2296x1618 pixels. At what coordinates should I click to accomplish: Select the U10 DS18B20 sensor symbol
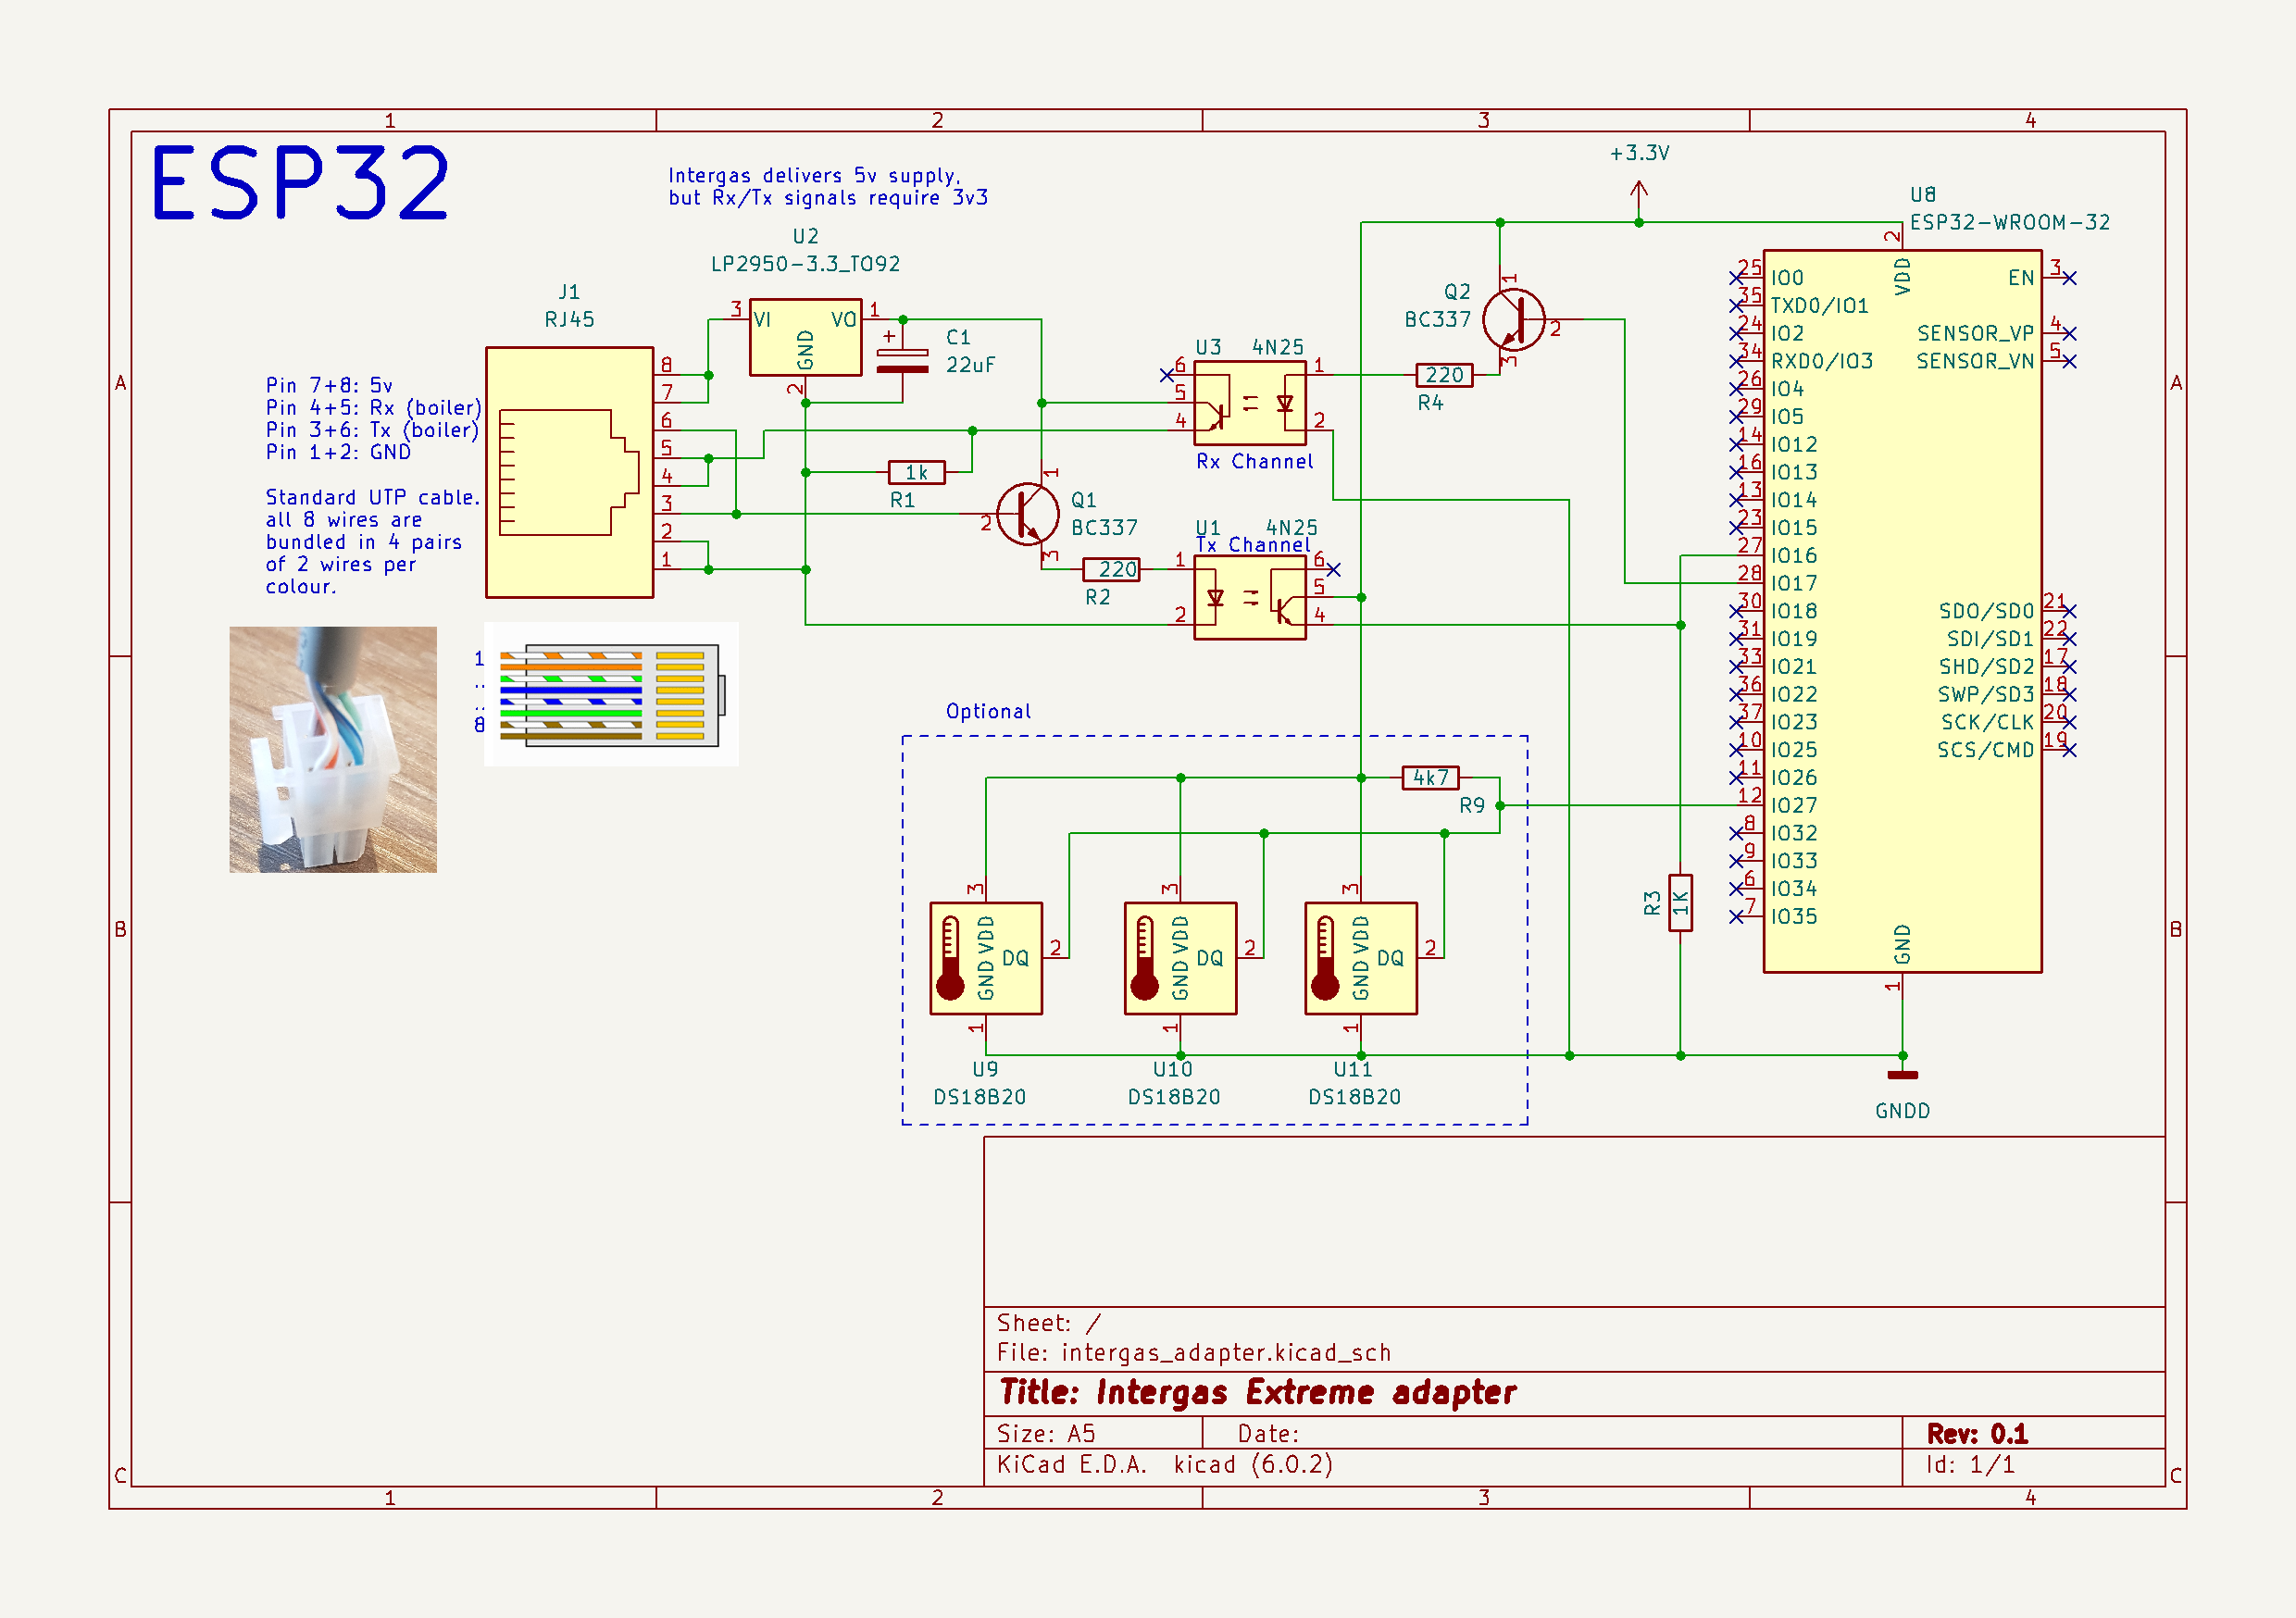1180,958
